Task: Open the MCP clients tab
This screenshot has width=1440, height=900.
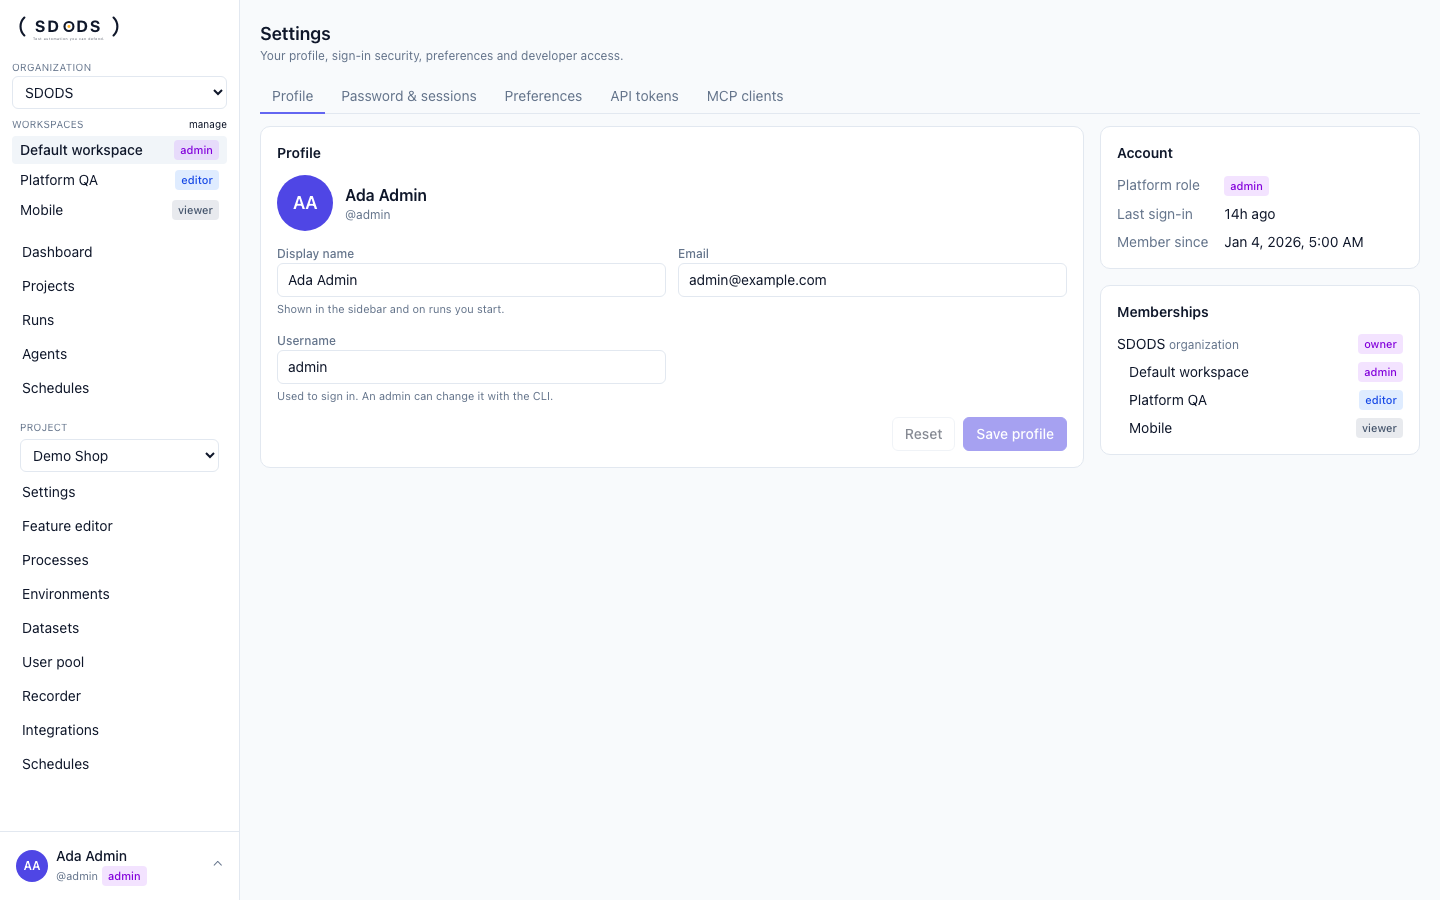Action: click(x=745, y=96)
